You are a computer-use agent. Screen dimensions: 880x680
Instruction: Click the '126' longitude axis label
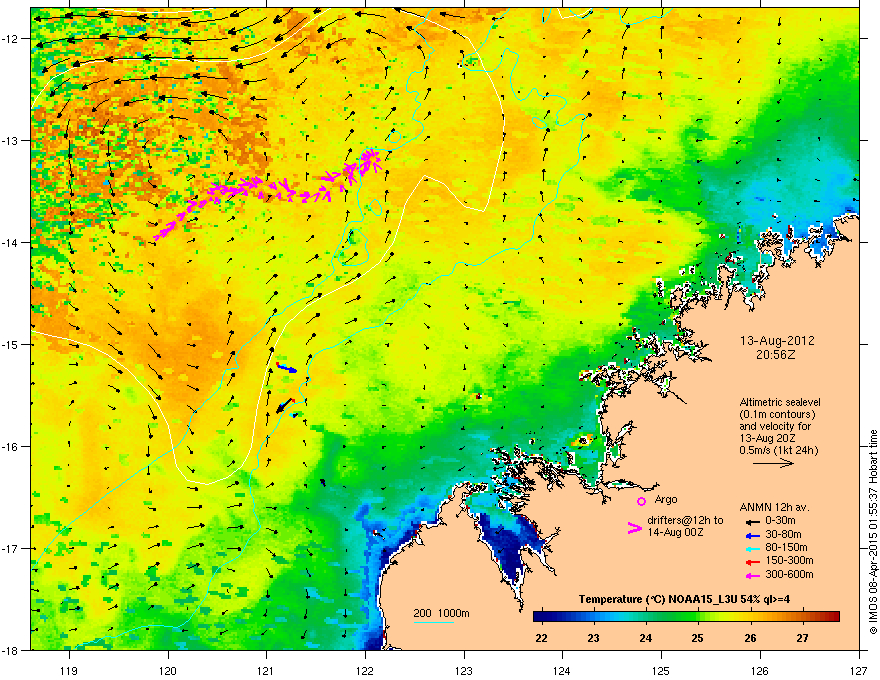pos(760,670)
